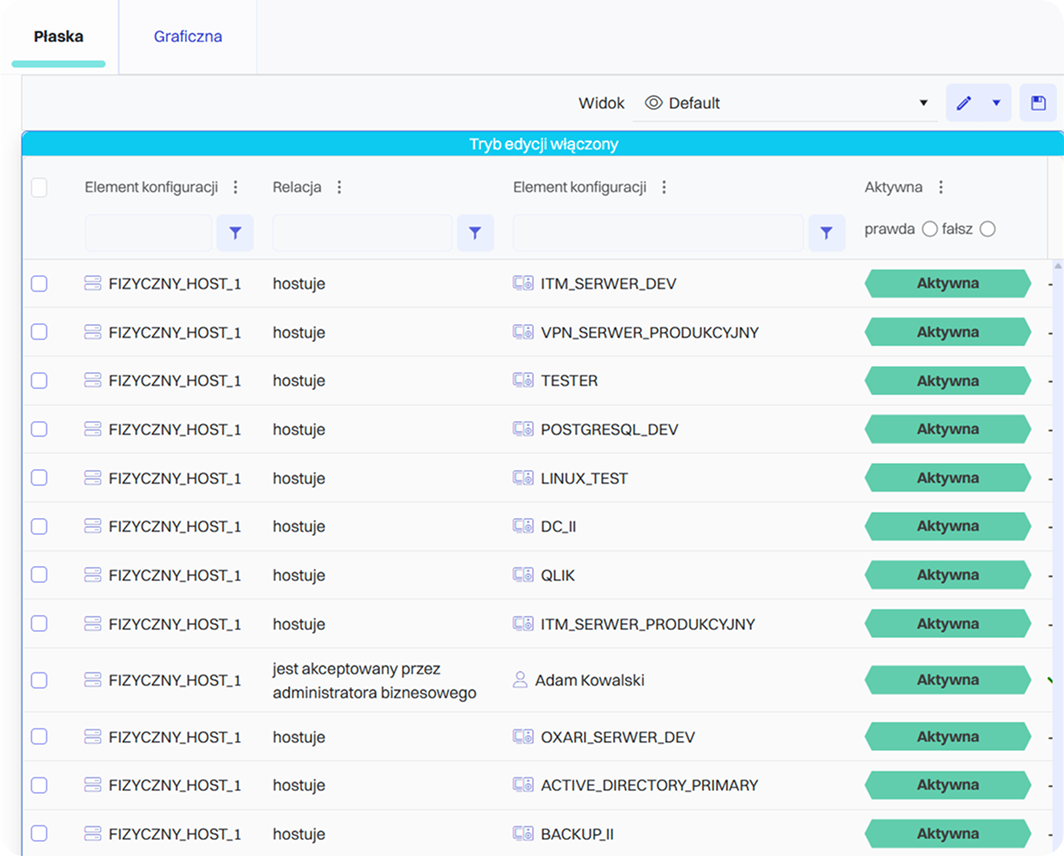Select the Płaska tab
Image resolution: width=1064 pixels, height=856 pixels.
[58, 37]
